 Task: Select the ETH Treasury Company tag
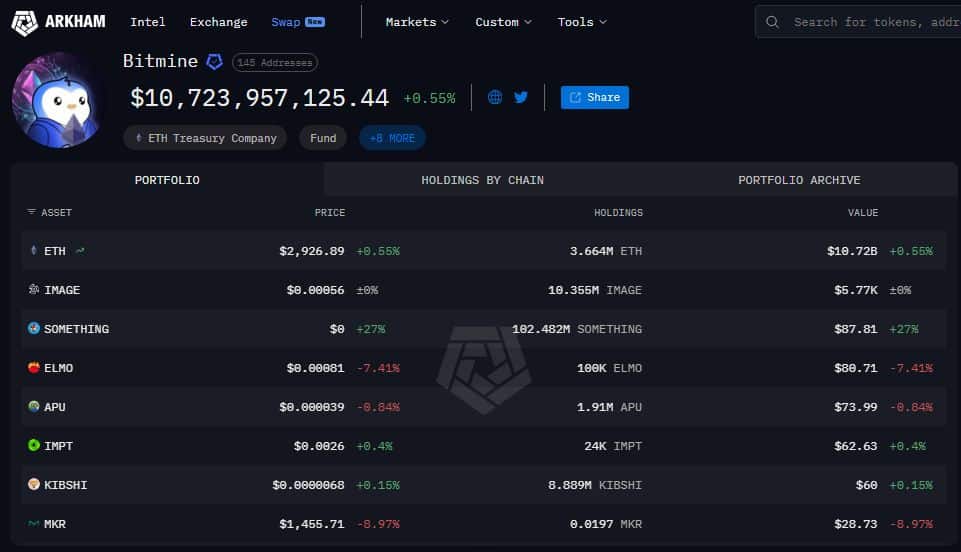[x=205, y=138]
